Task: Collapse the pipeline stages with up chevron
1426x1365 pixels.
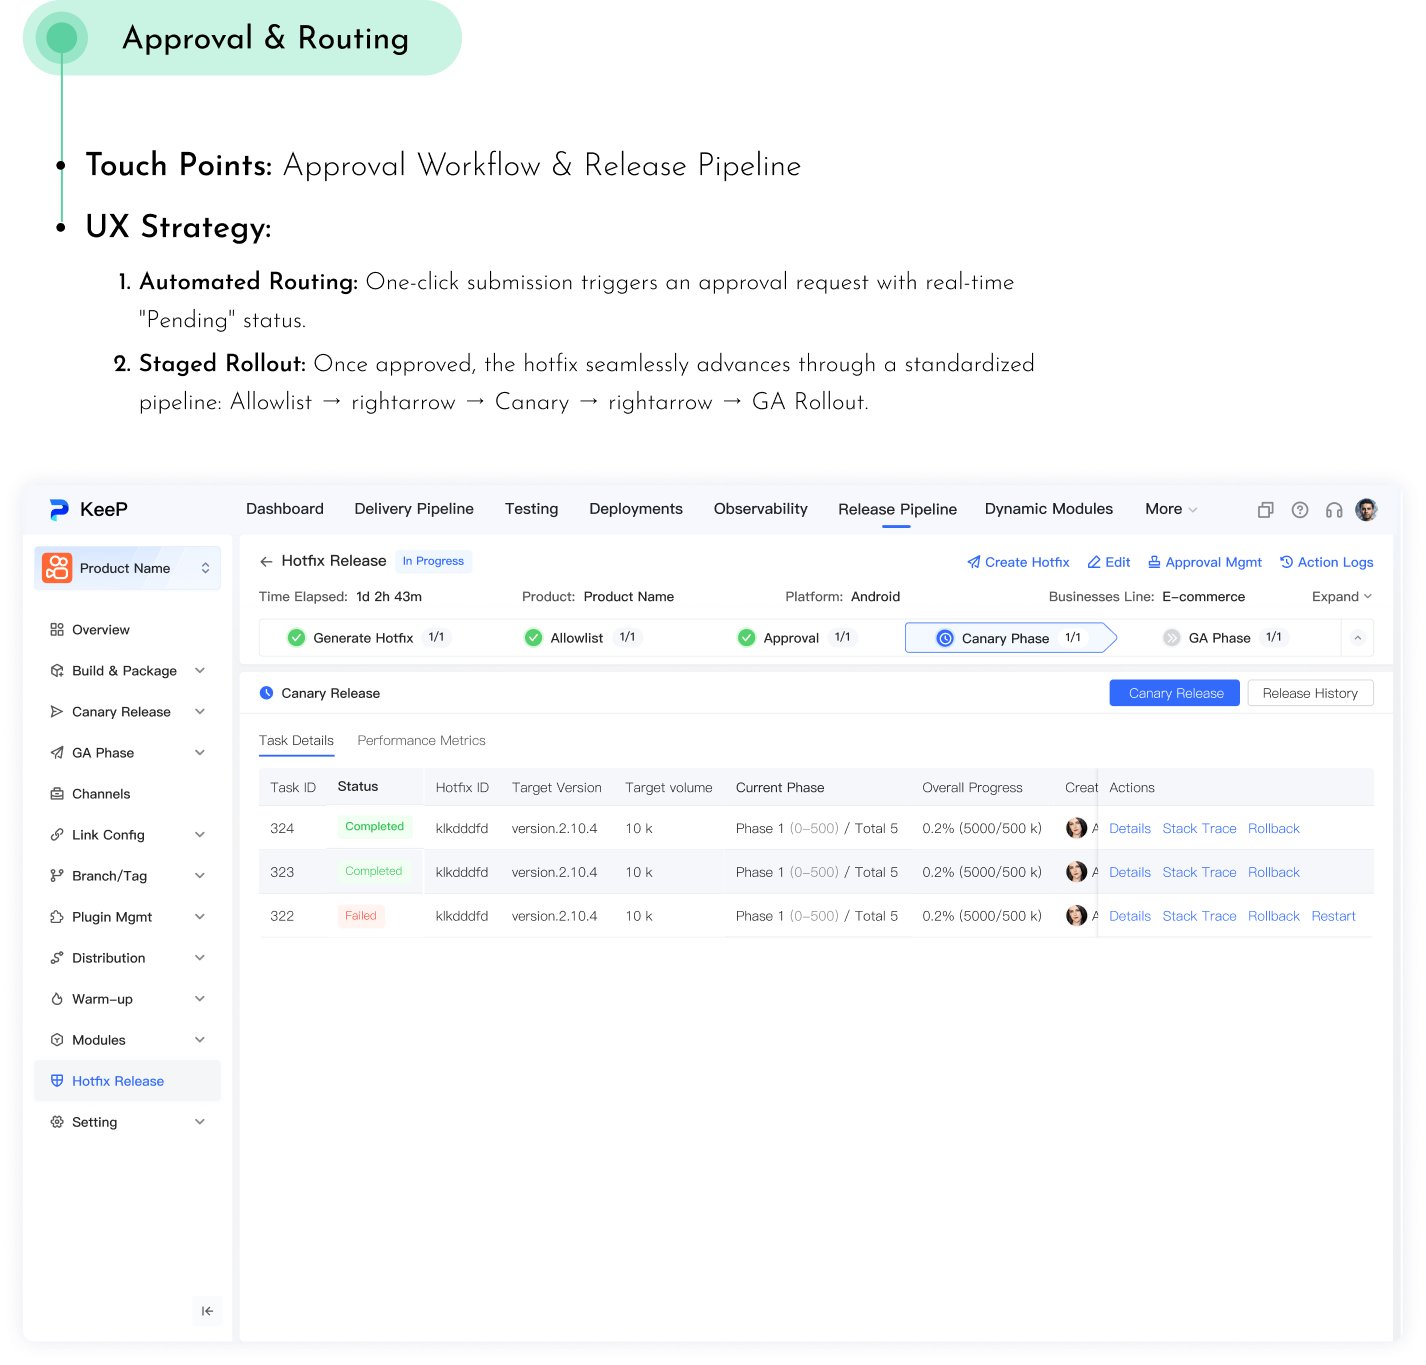Action: tap(1358, 638)
